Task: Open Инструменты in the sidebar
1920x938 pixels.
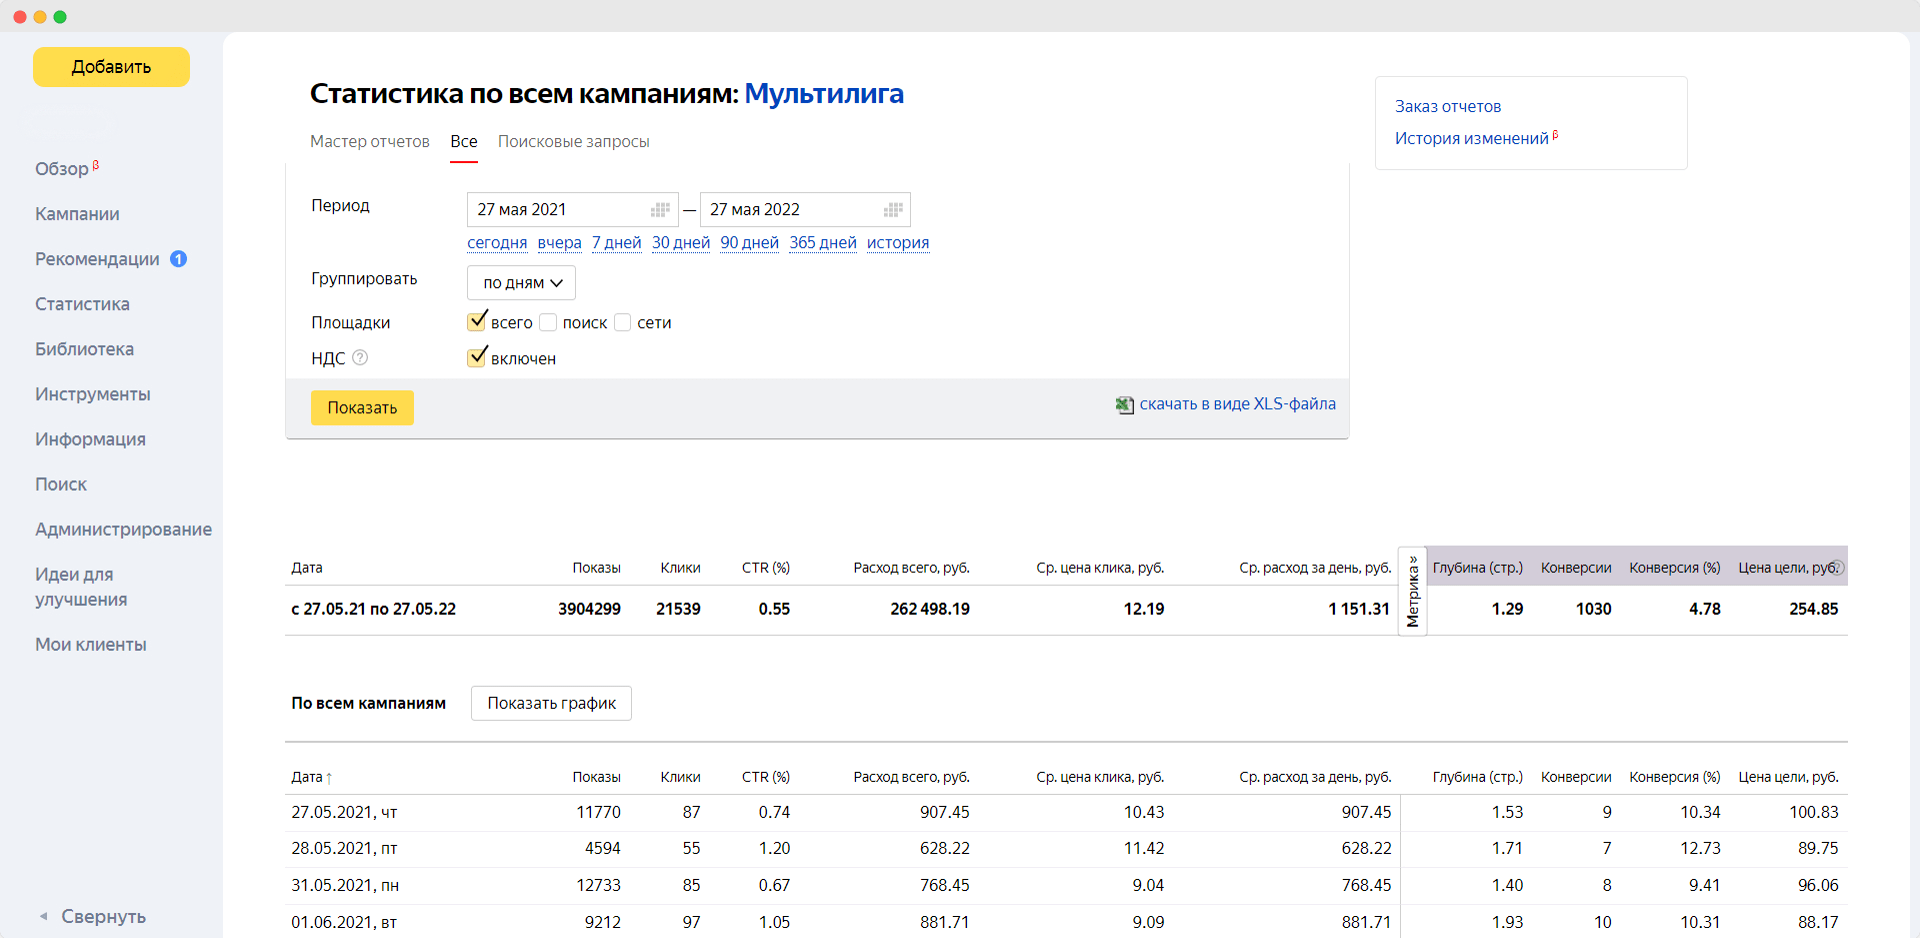Action: pyautogui.click(x=92, y=394)
